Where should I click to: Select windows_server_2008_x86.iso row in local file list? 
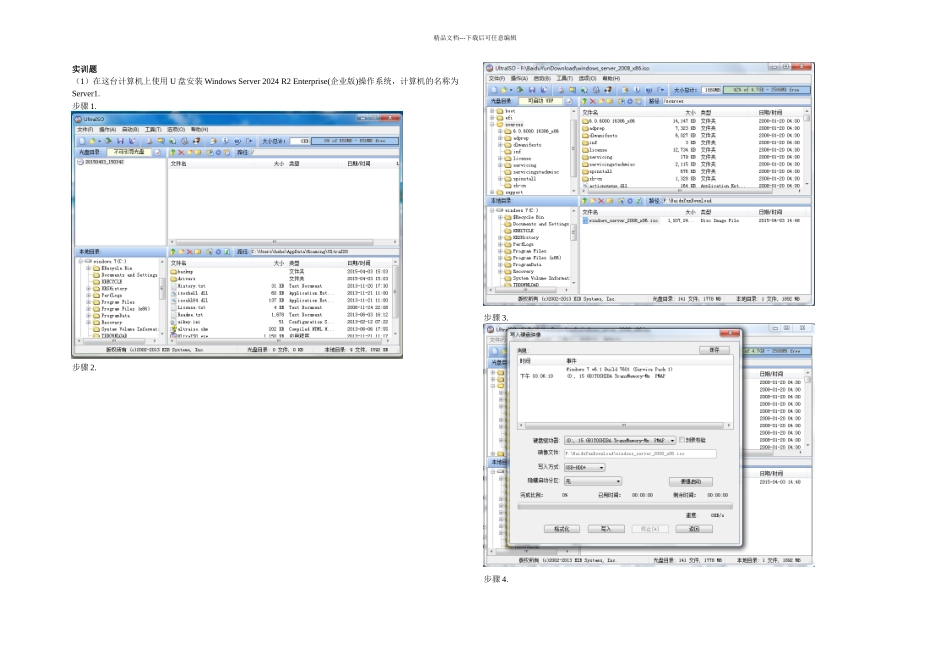(x=691, y=221)
